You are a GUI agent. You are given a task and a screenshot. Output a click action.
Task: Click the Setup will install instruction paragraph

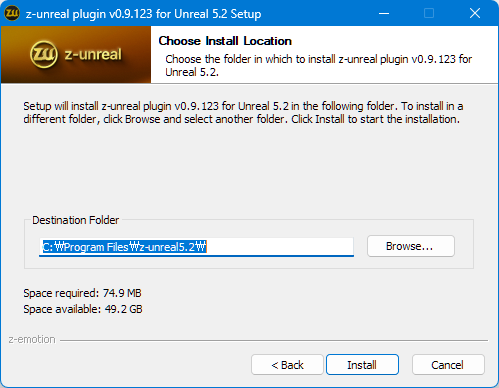click(x=243, y=112)
